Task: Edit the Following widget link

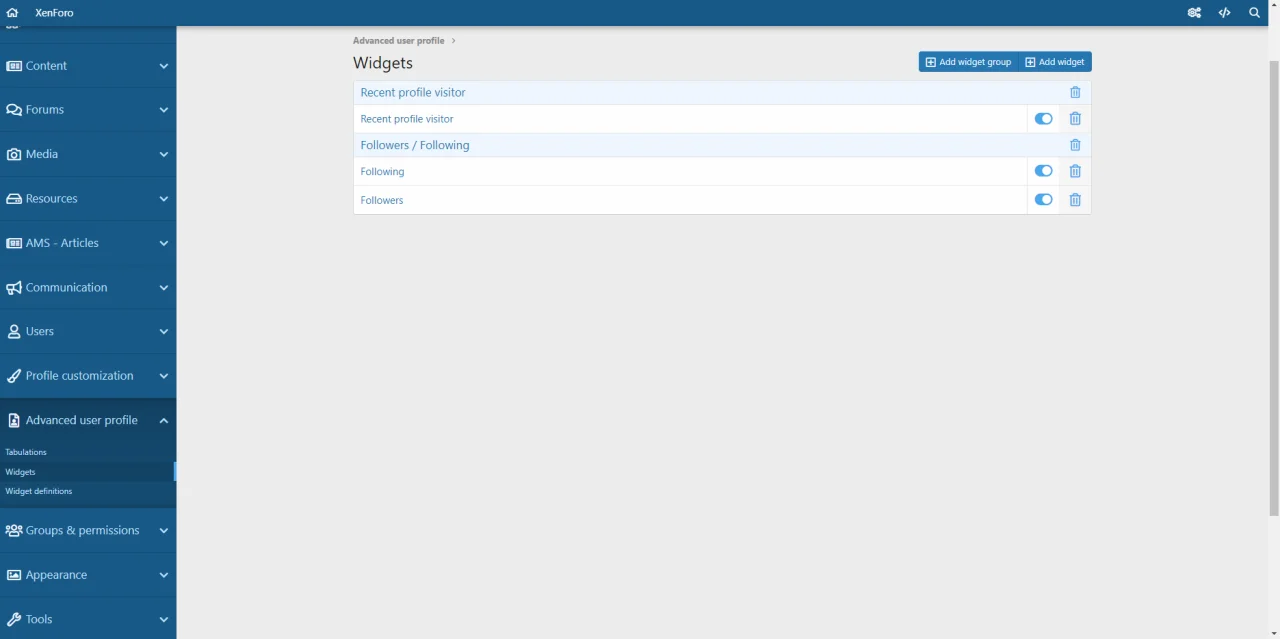Action: 382,172
